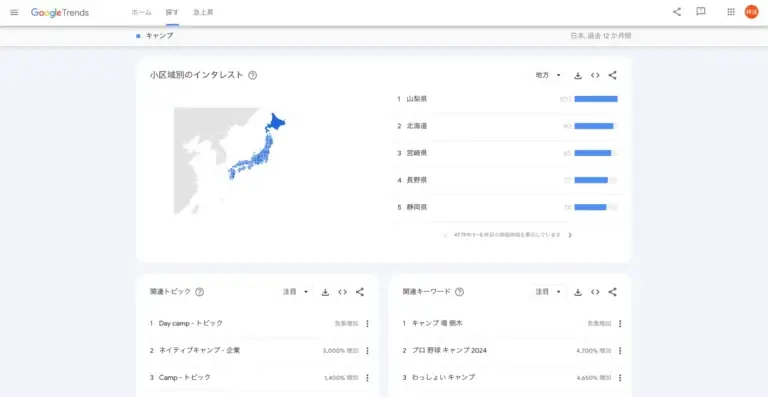768x397 pixels.
Task: Open the feedback icon in header
Action: coord(701,12)
